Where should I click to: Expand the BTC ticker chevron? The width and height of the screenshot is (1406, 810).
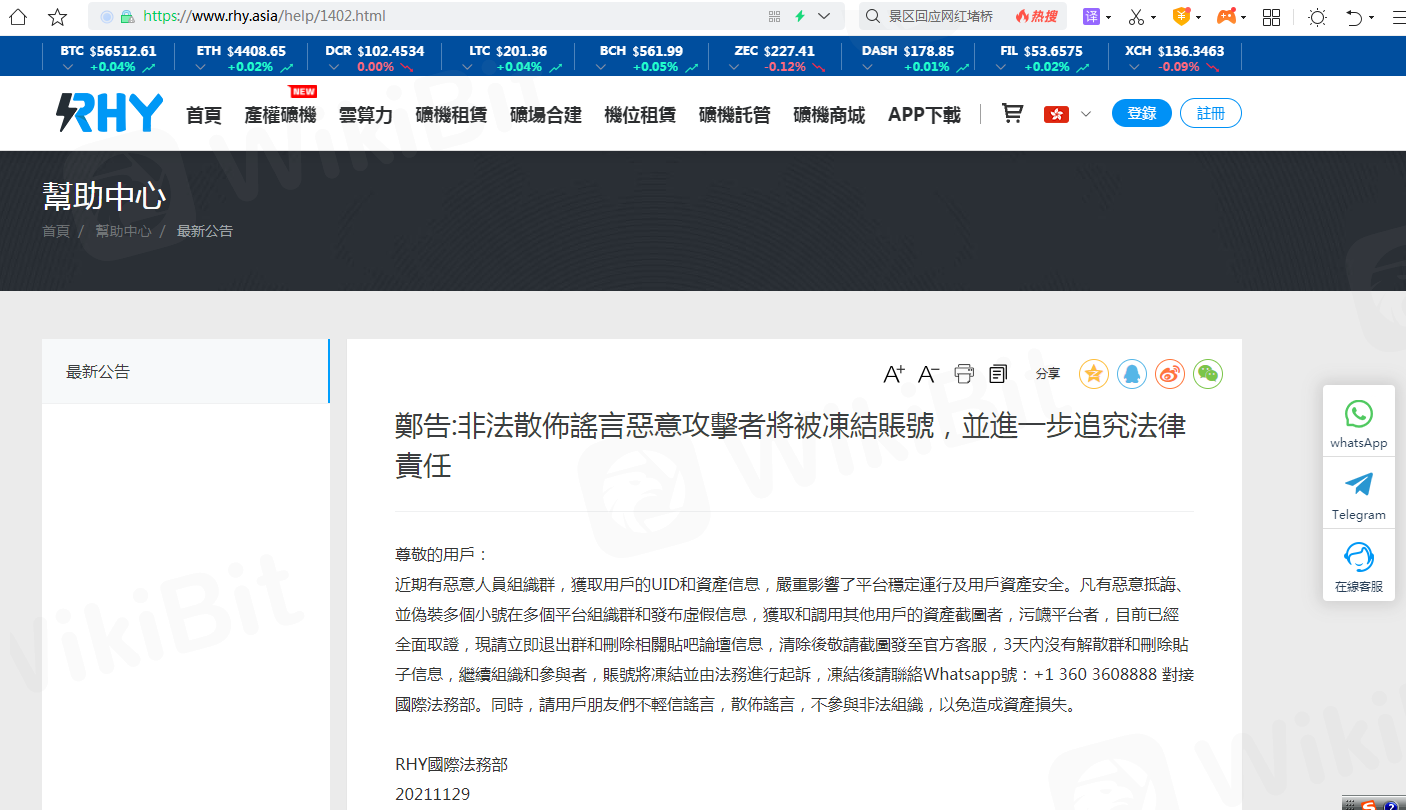pos(67,67)
